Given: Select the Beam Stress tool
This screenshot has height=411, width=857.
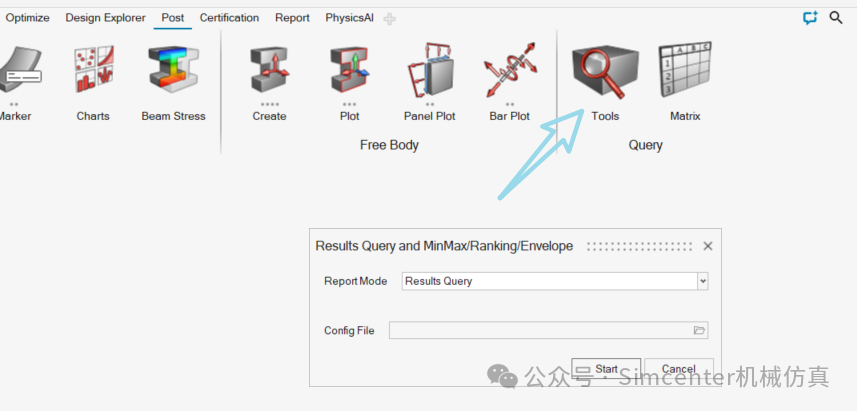Looking at the screenshot, I should coord(173,70).
